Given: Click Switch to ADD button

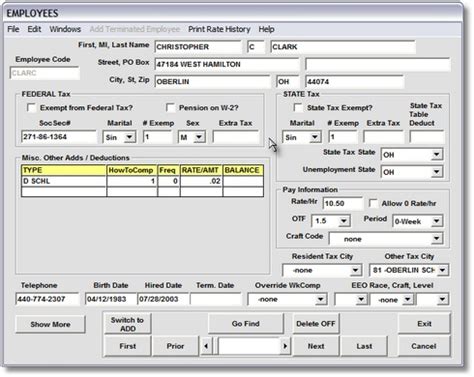Looking at the screenshot, I should [x=127, y=324].
